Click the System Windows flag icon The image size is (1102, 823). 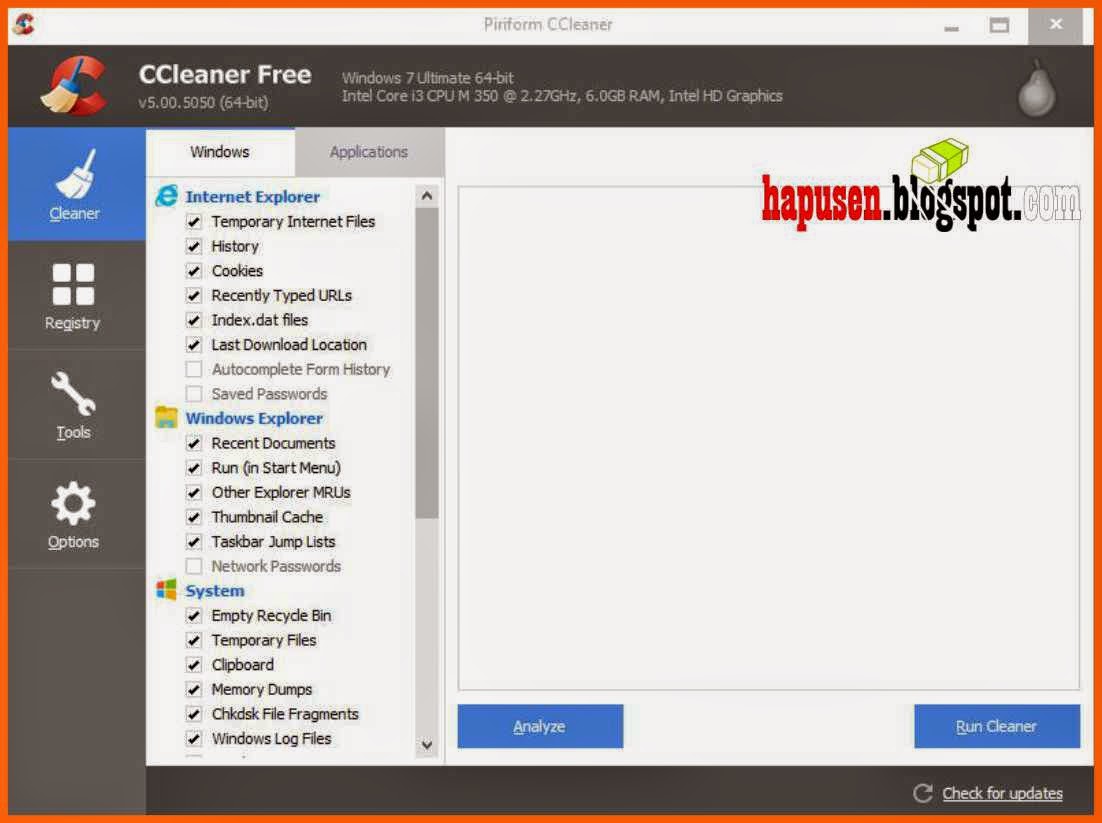pyautogui.click(x=167, y=590)
